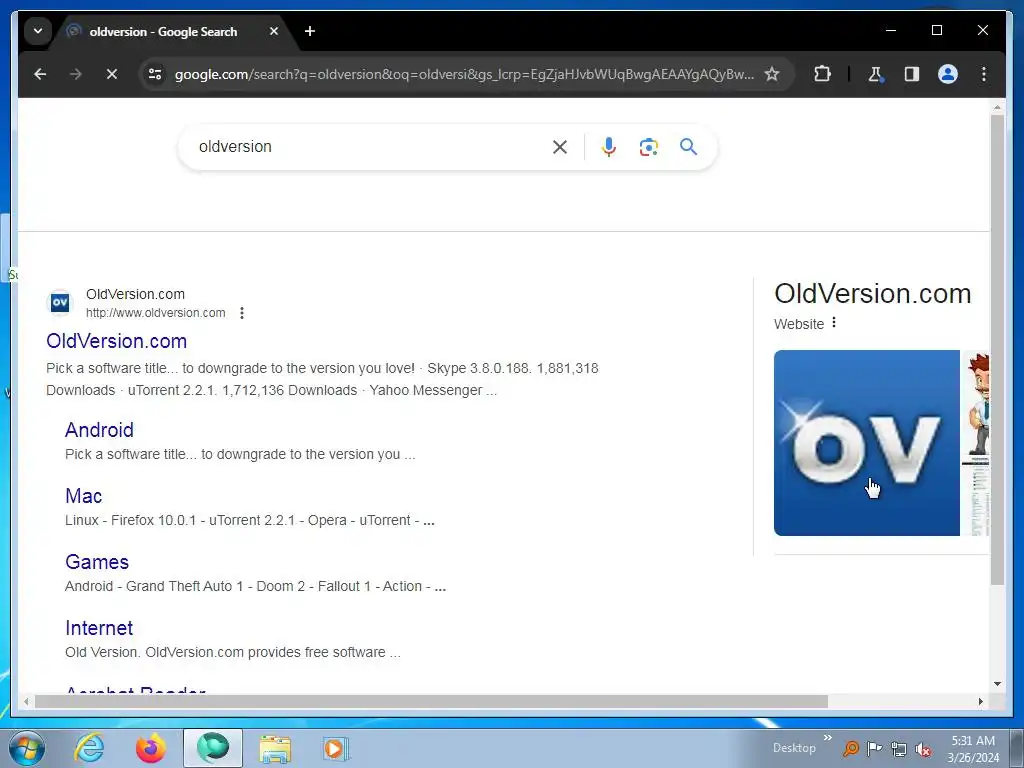The width and height of the screenshot is (1024, 768).
Task: Bookmark this page with the star icon
Action: click(x=772, y=74)
